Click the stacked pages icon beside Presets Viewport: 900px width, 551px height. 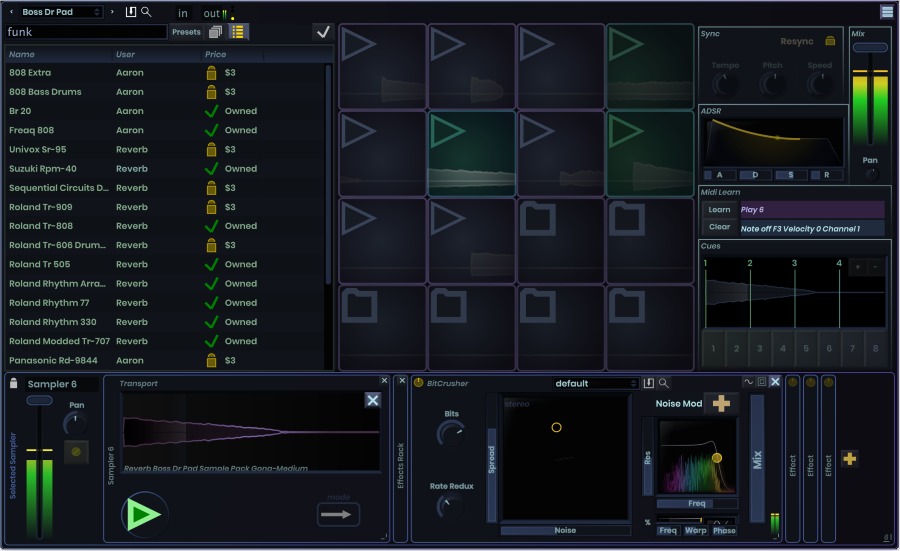pos(216,32)
